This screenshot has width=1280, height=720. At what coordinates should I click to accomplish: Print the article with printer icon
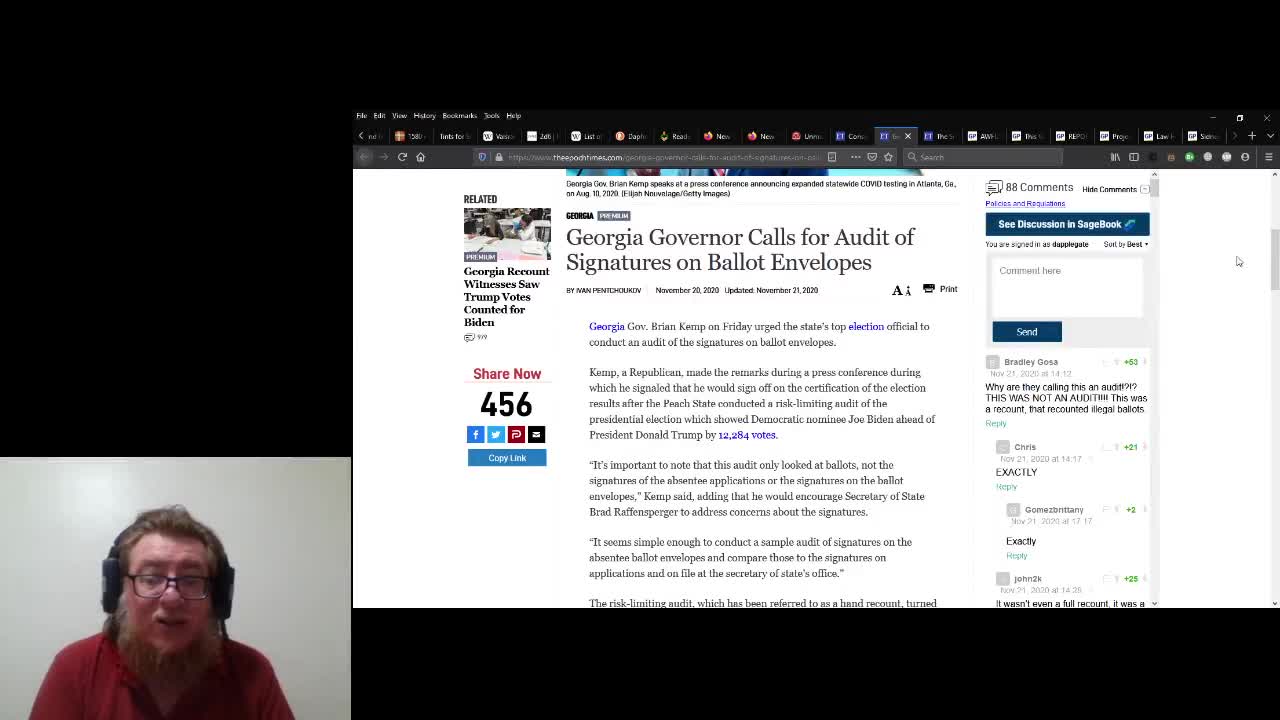[x=929, y=288]
